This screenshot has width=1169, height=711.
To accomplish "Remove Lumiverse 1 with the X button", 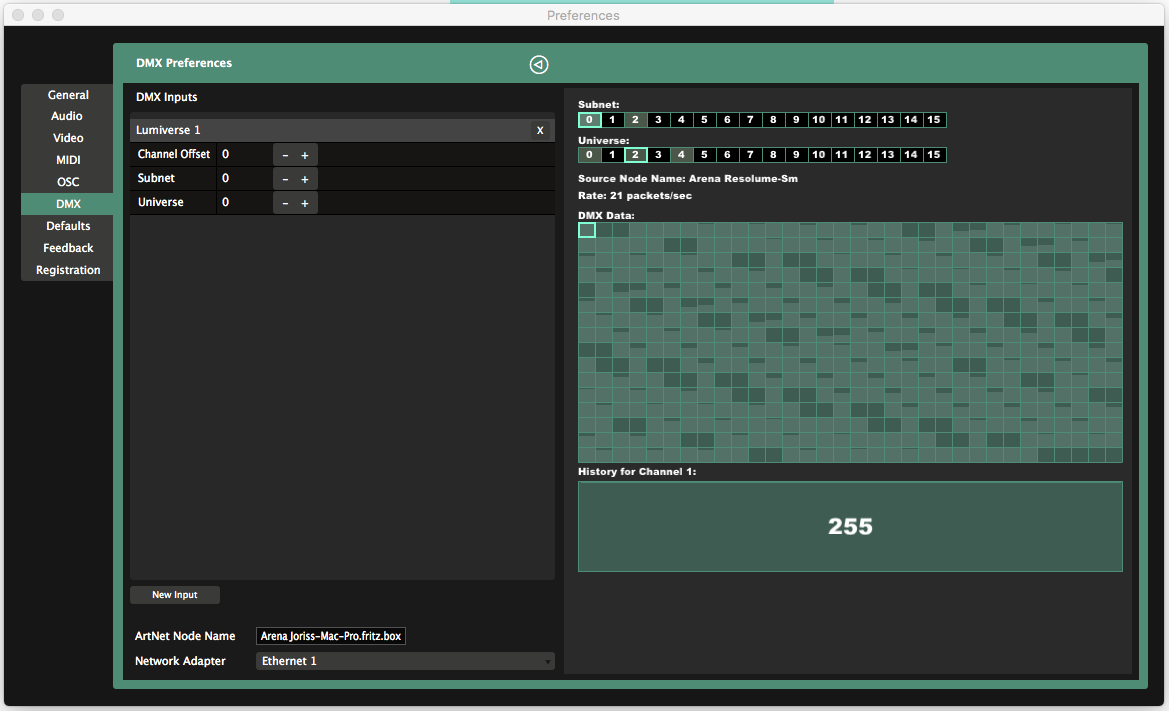I will pos(540,130).
